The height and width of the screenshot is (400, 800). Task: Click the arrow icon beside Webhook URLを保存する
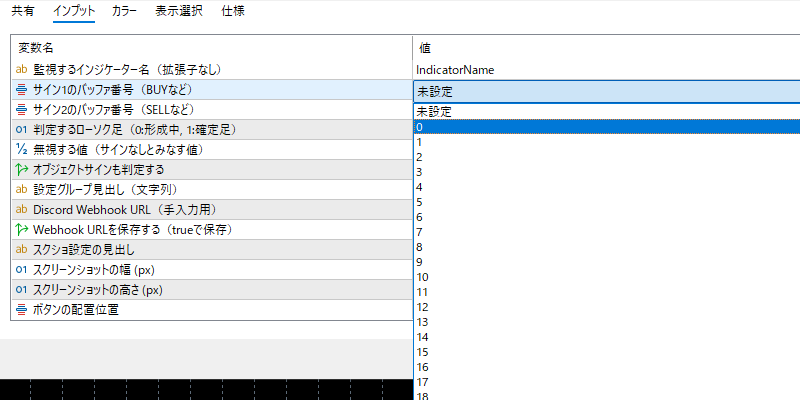click(x=22, y=230)
